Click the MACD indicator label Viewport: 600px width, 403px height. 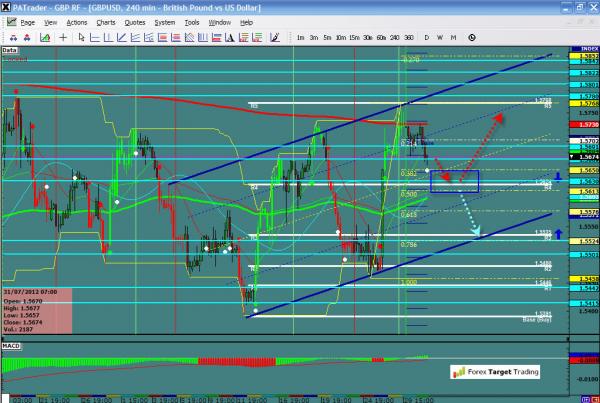click(x=12, y=346)
